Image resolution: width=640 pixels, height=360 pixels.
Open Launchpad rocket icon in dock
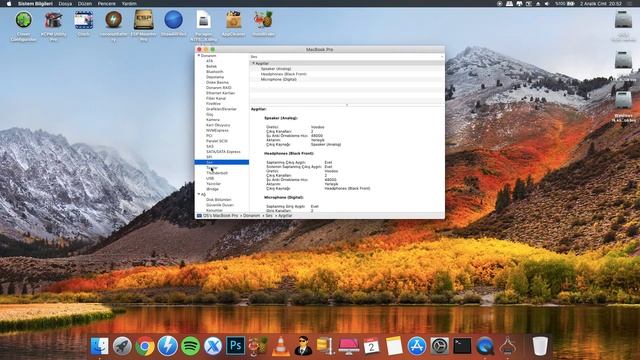tap(122, 346)
